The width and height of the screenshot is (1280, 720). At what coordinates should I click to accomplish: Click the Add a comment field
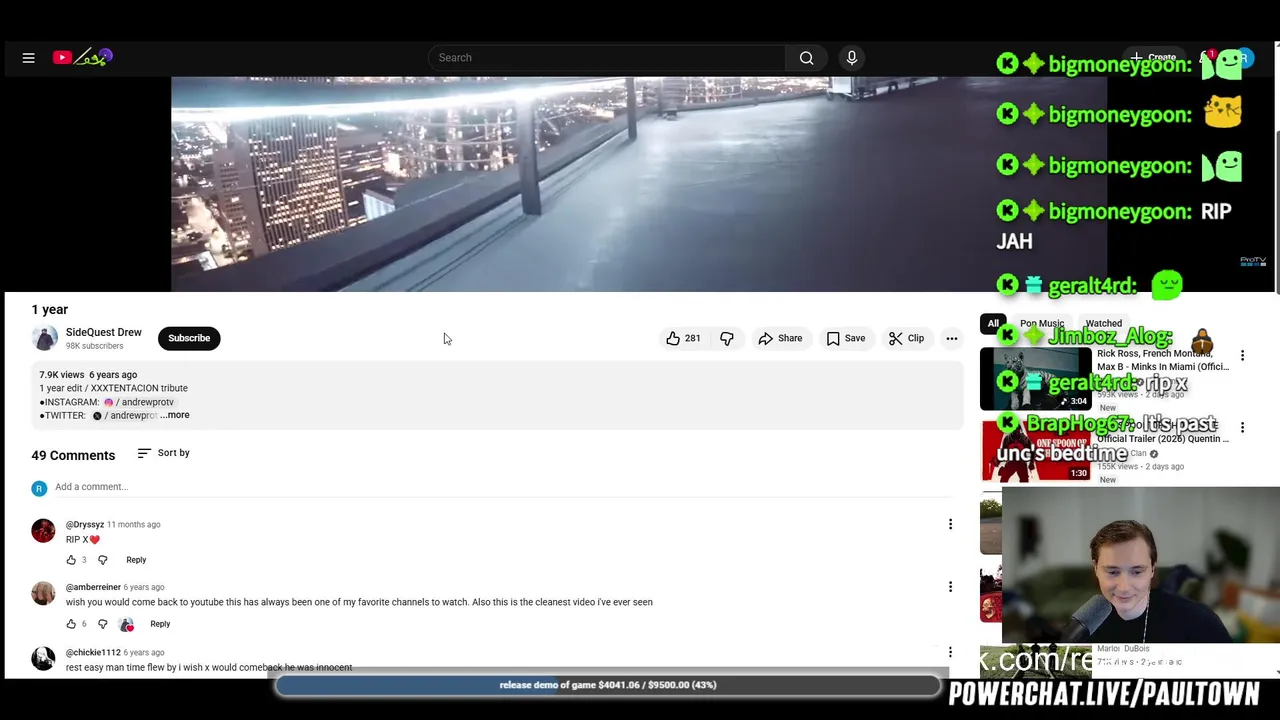[x=505, y=487]
